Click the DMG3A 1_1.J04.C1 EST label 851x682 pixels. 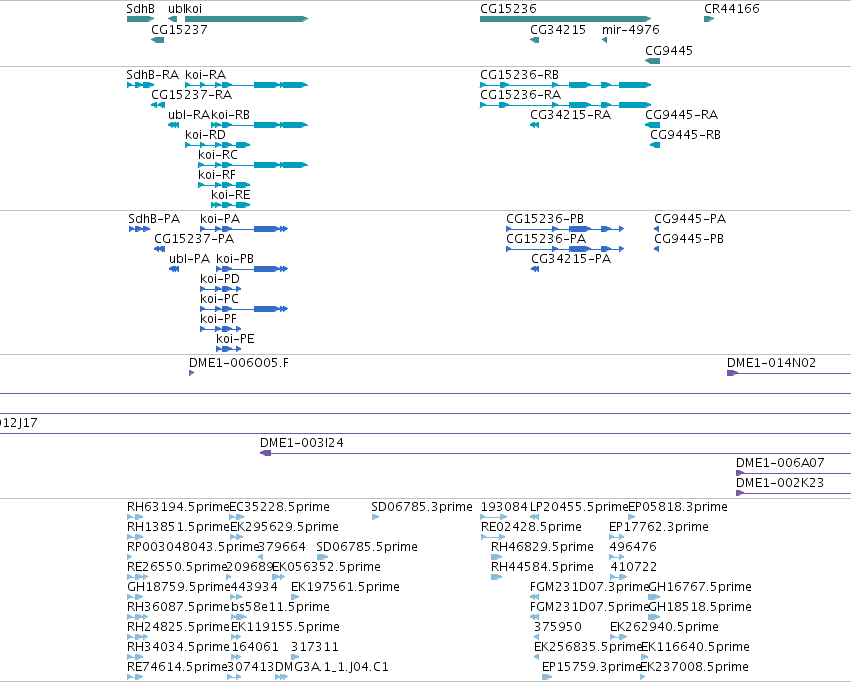click(x=332, y=668)
